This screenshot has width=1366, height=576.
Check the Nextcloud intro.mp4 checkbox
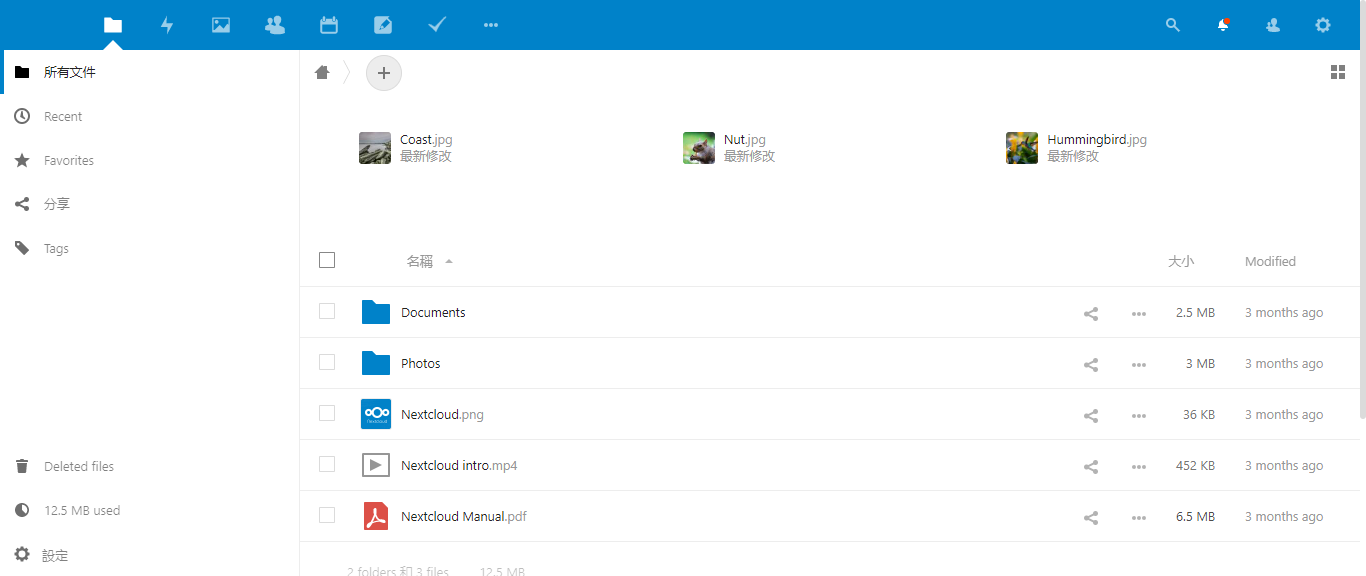click(327, 464)
